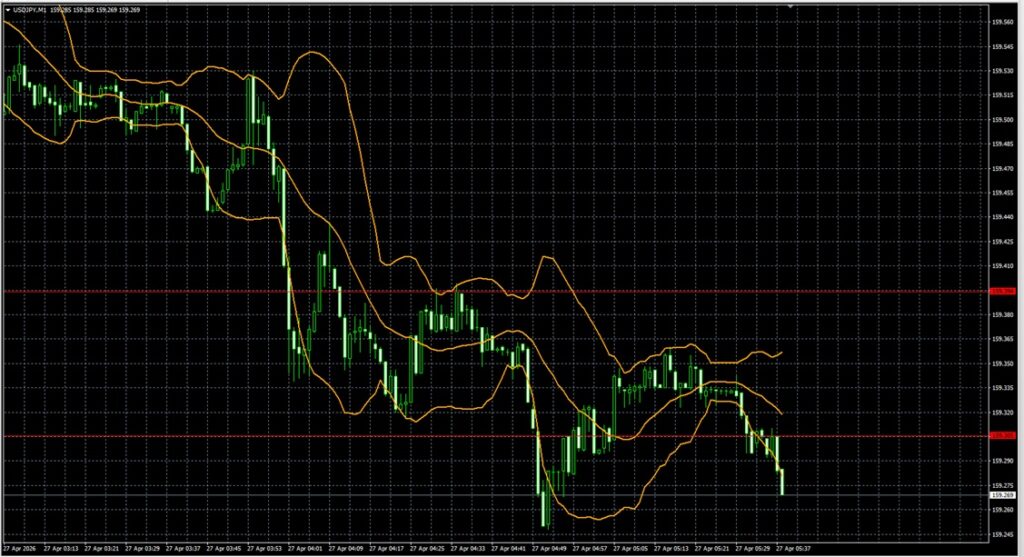
Task: Click the 159.410 price scale label
Action: point(1002,266)
